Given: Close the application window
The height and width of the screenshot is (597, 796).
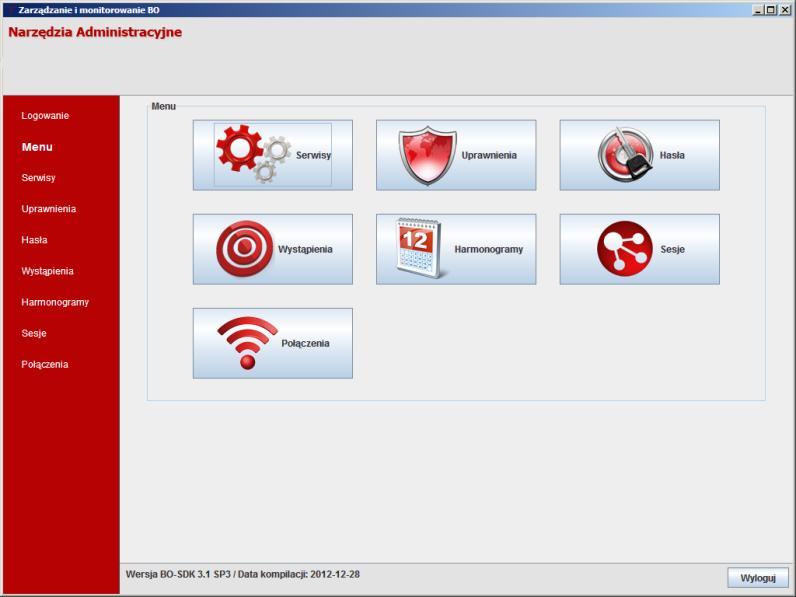Looking at the screenshot, I should click(784, 10).
